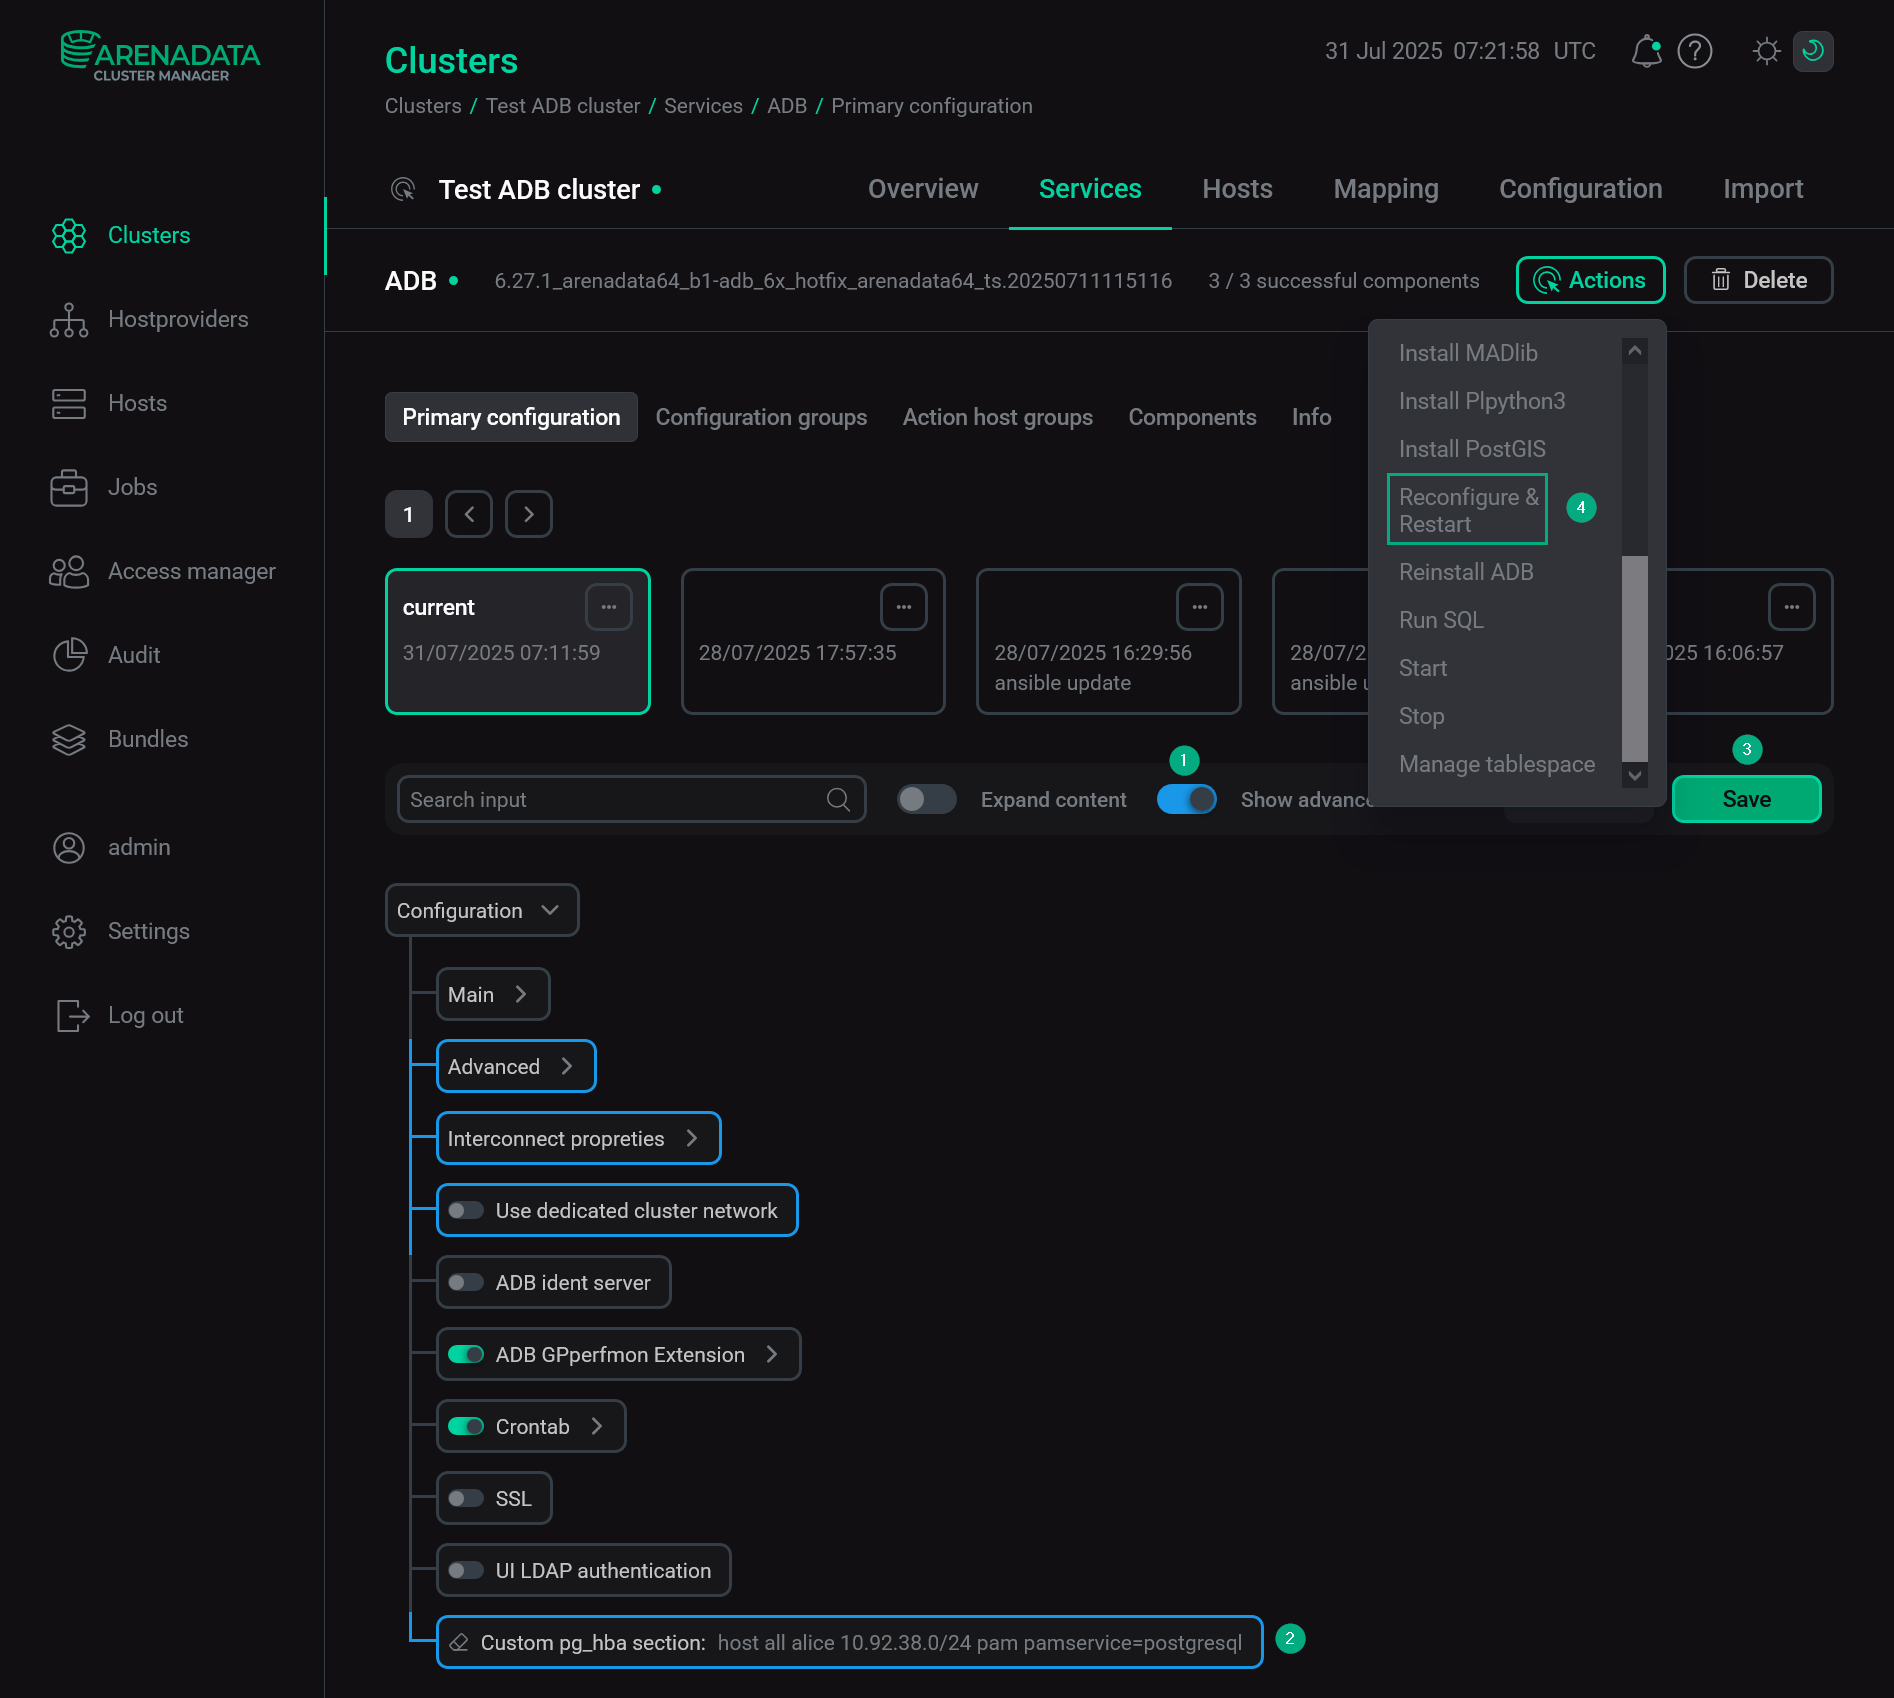Open the menu on the 28/07/2025 17:57:35 card
This screenshot has width=1894, height=1698.
(x=904, y=607)
